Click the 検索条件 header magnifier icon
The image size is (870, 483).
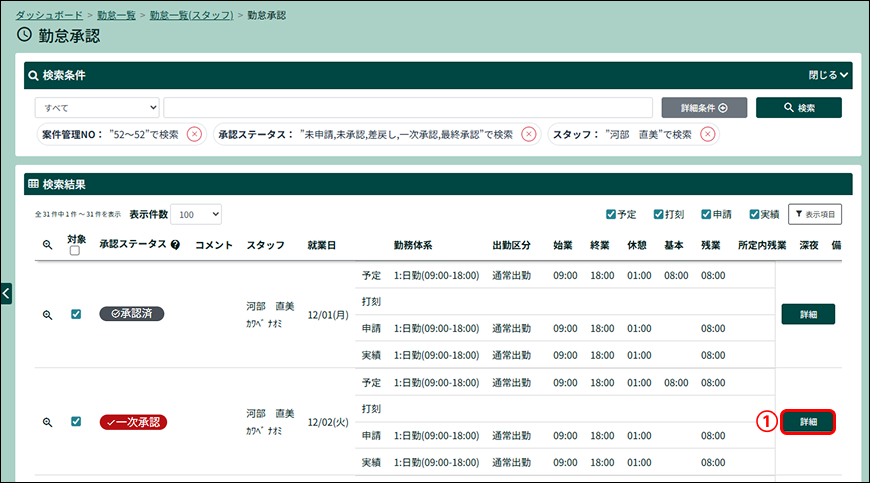(33, 75)
